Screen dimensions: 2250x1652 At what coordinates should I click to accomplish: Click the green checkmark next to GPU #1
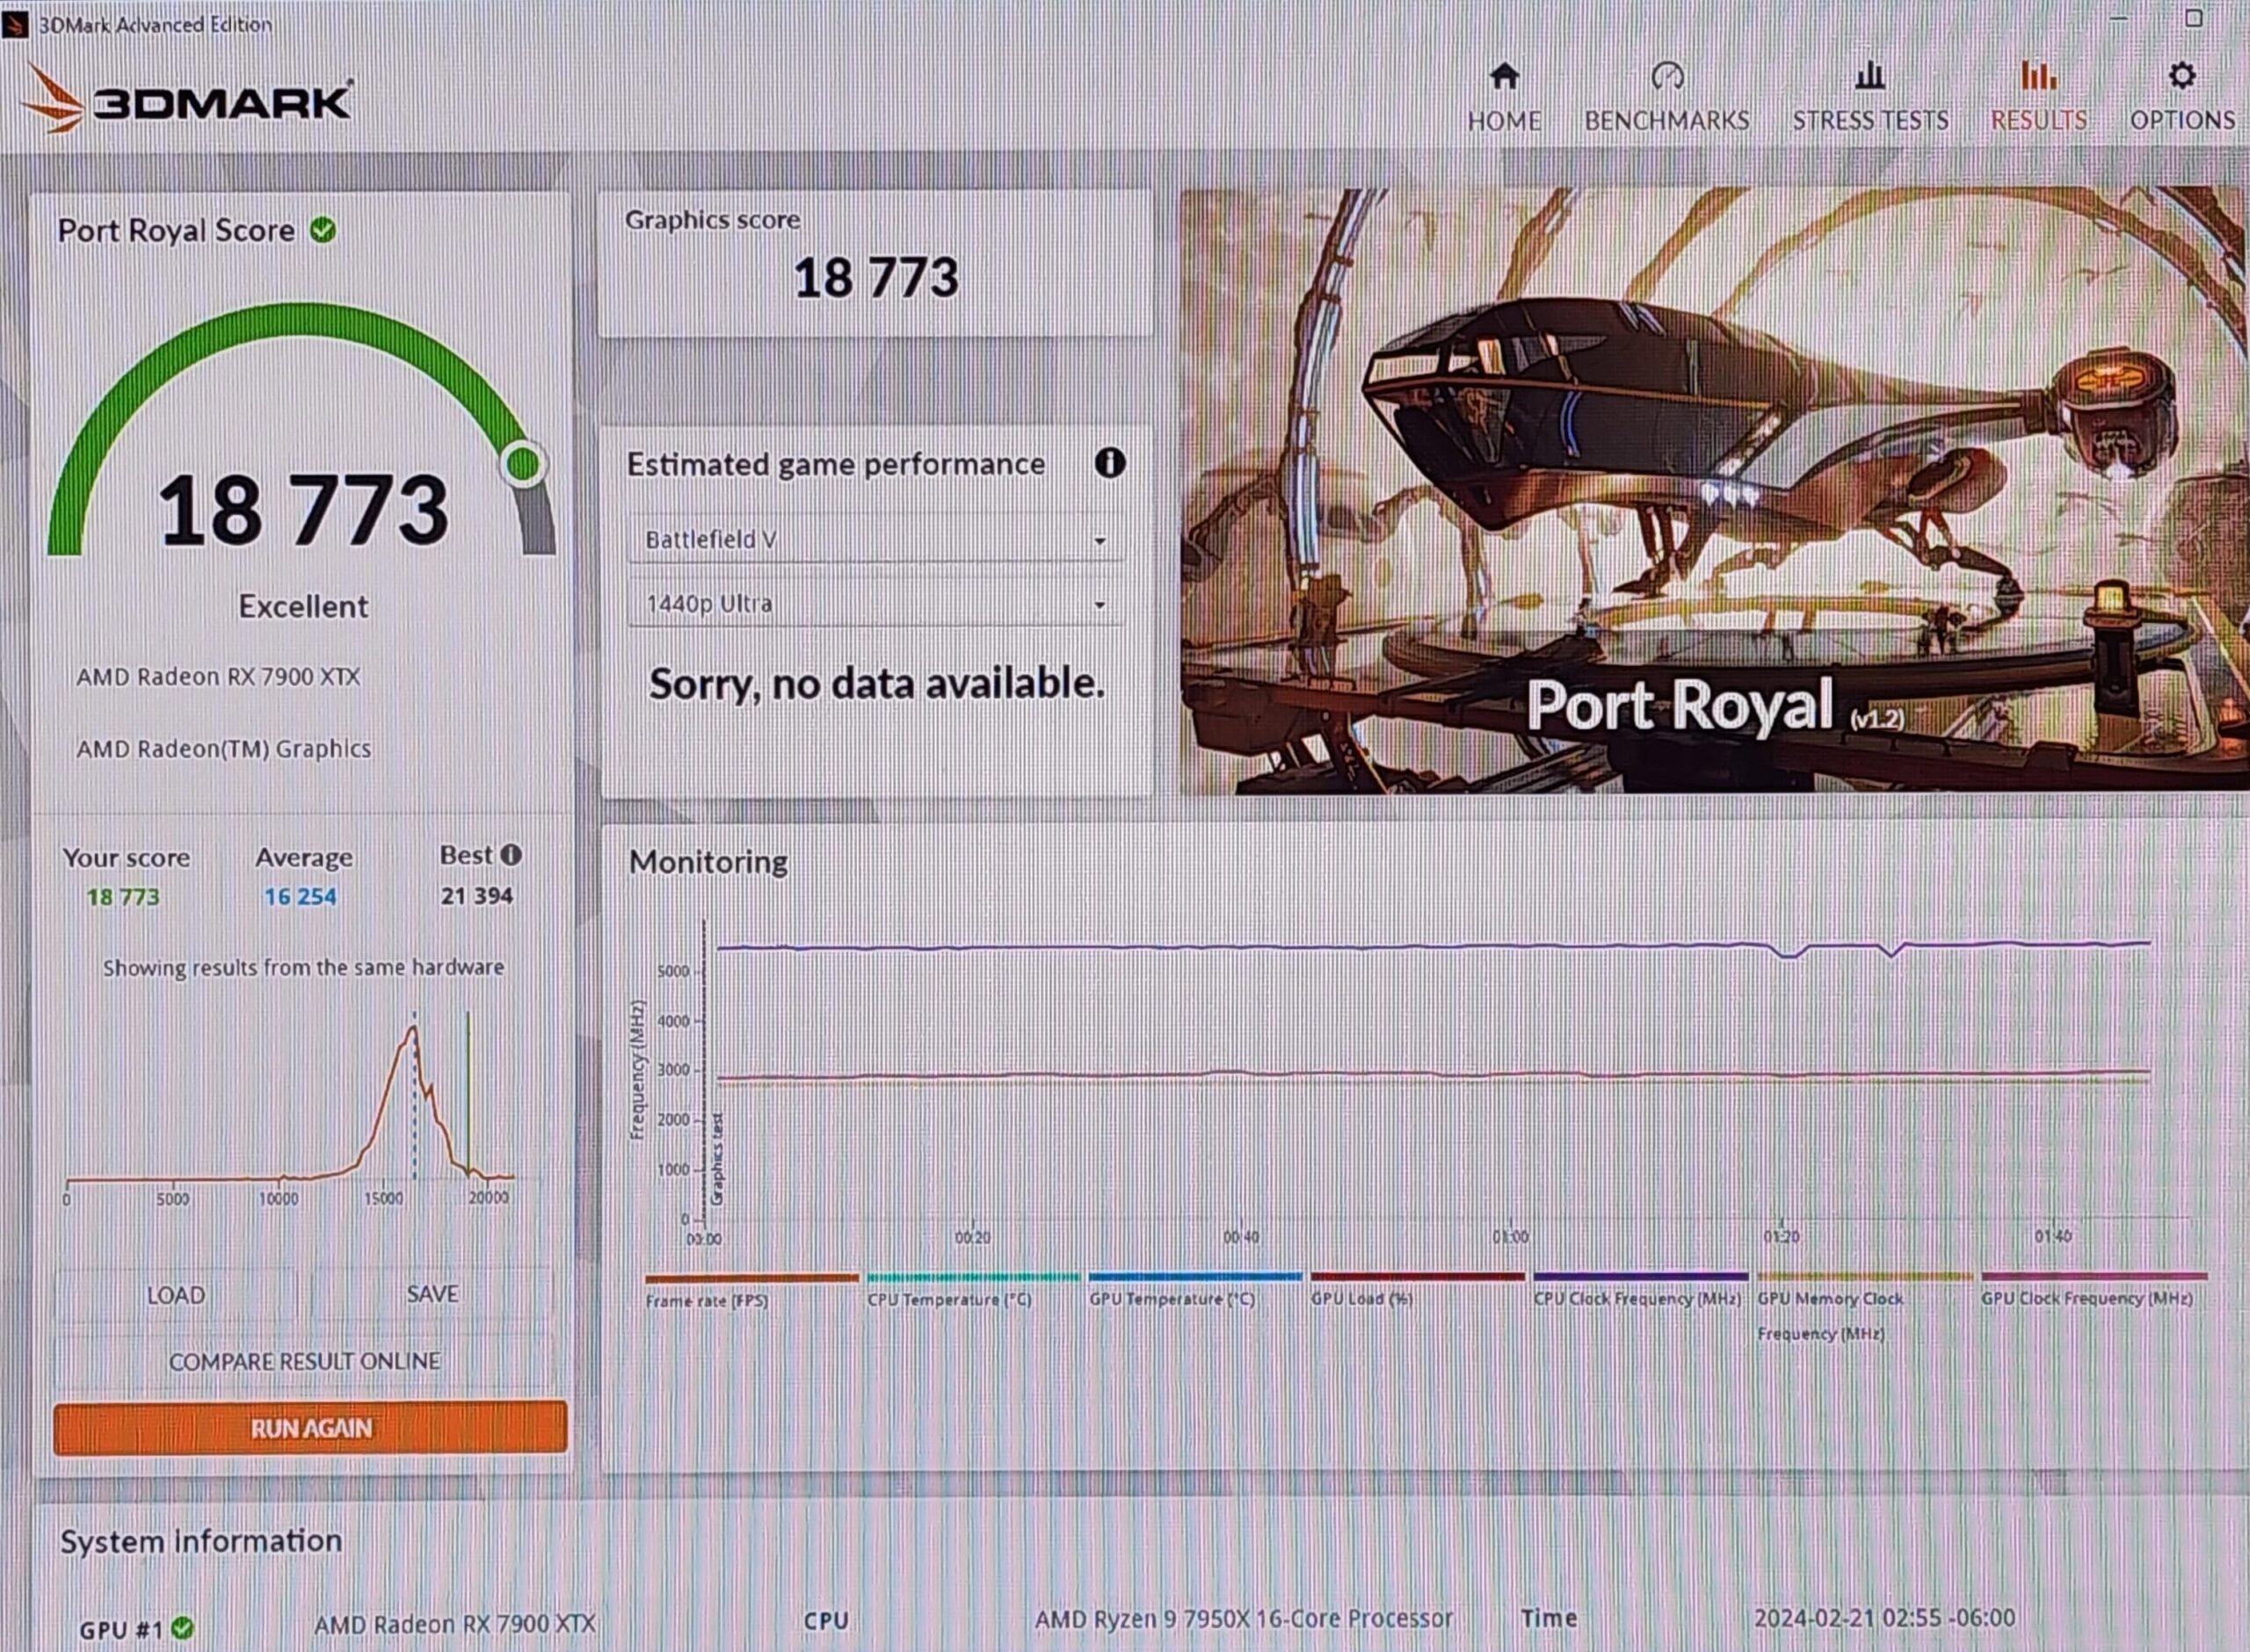[x=182, y=1628]
